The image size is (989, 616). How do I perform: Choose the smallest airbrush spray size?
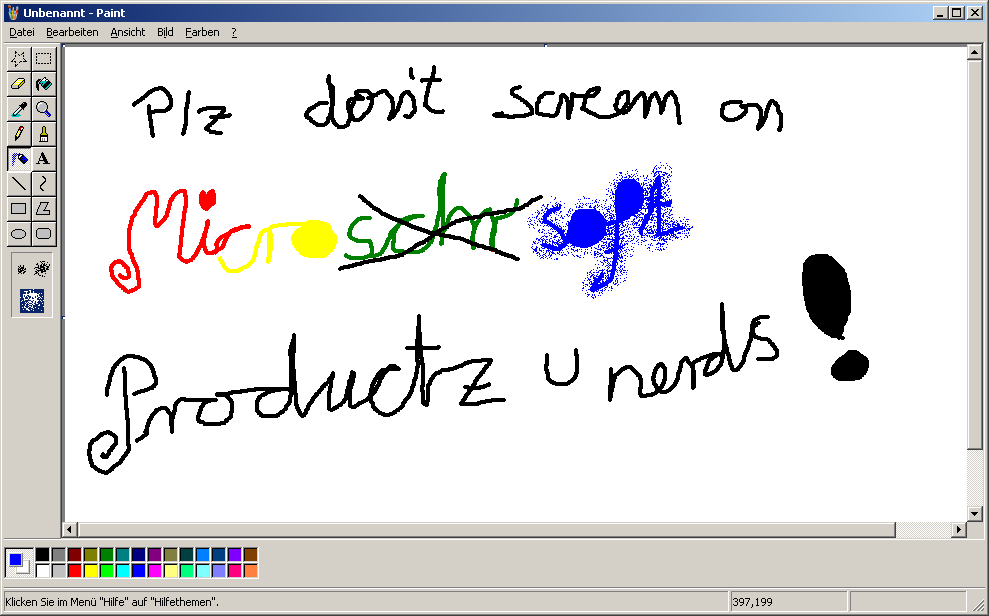pos(22,269)
